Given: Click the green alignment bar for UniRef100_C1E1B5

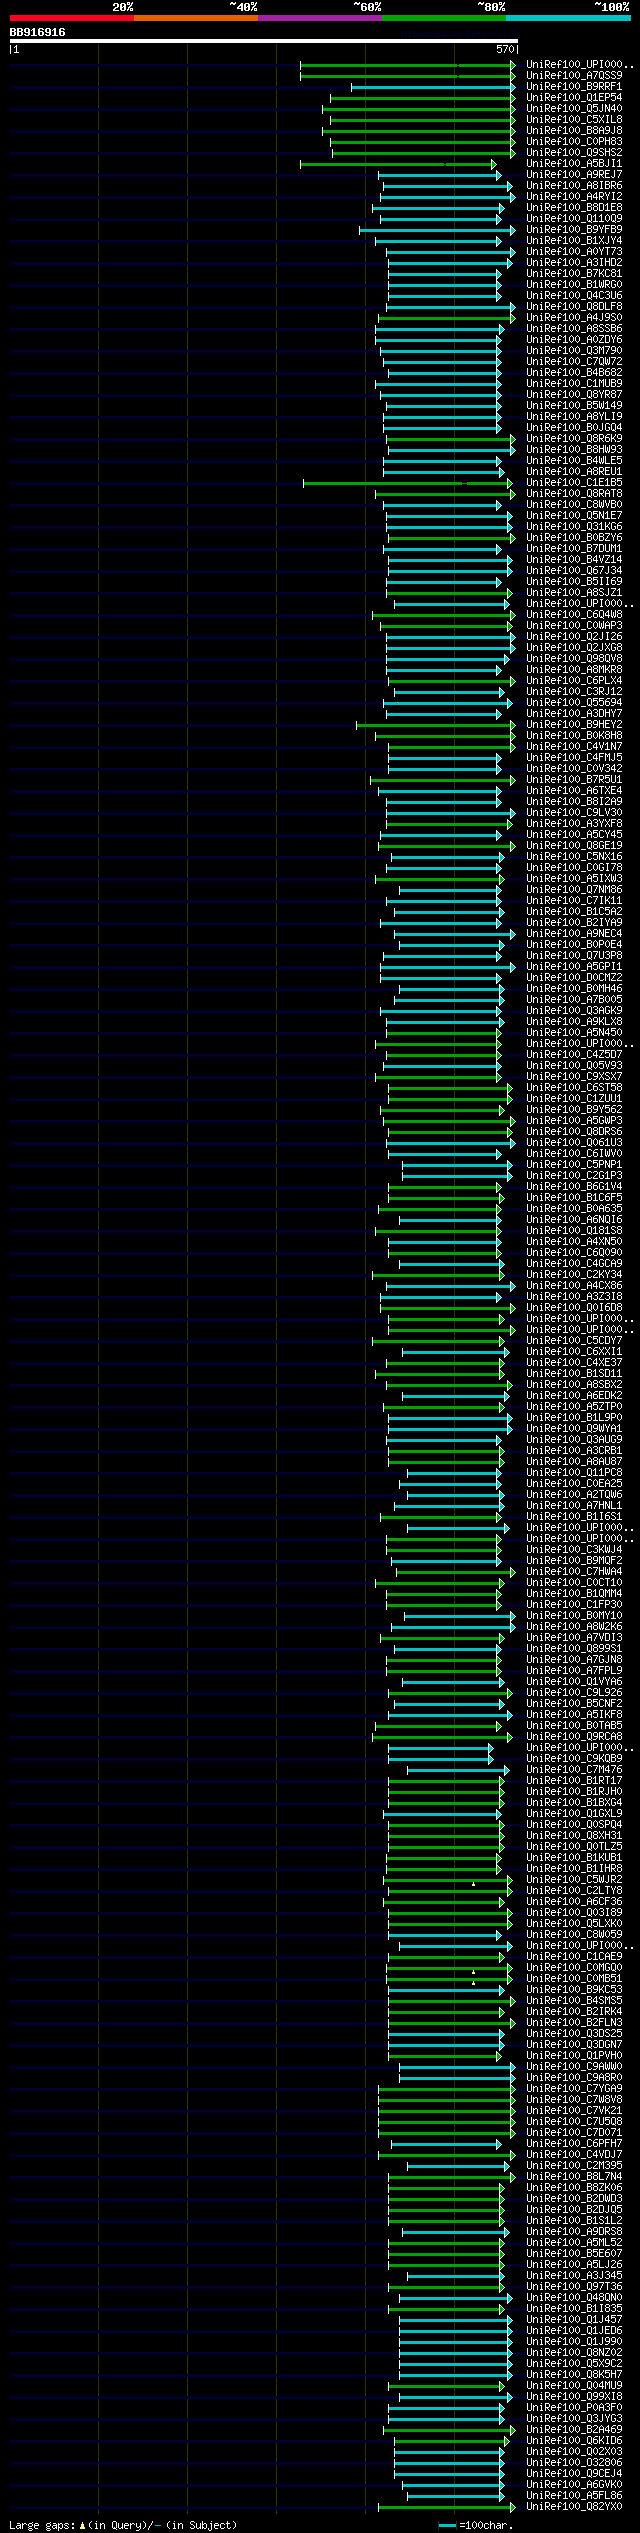Looking at the screenshot, I should pos(409,483).
